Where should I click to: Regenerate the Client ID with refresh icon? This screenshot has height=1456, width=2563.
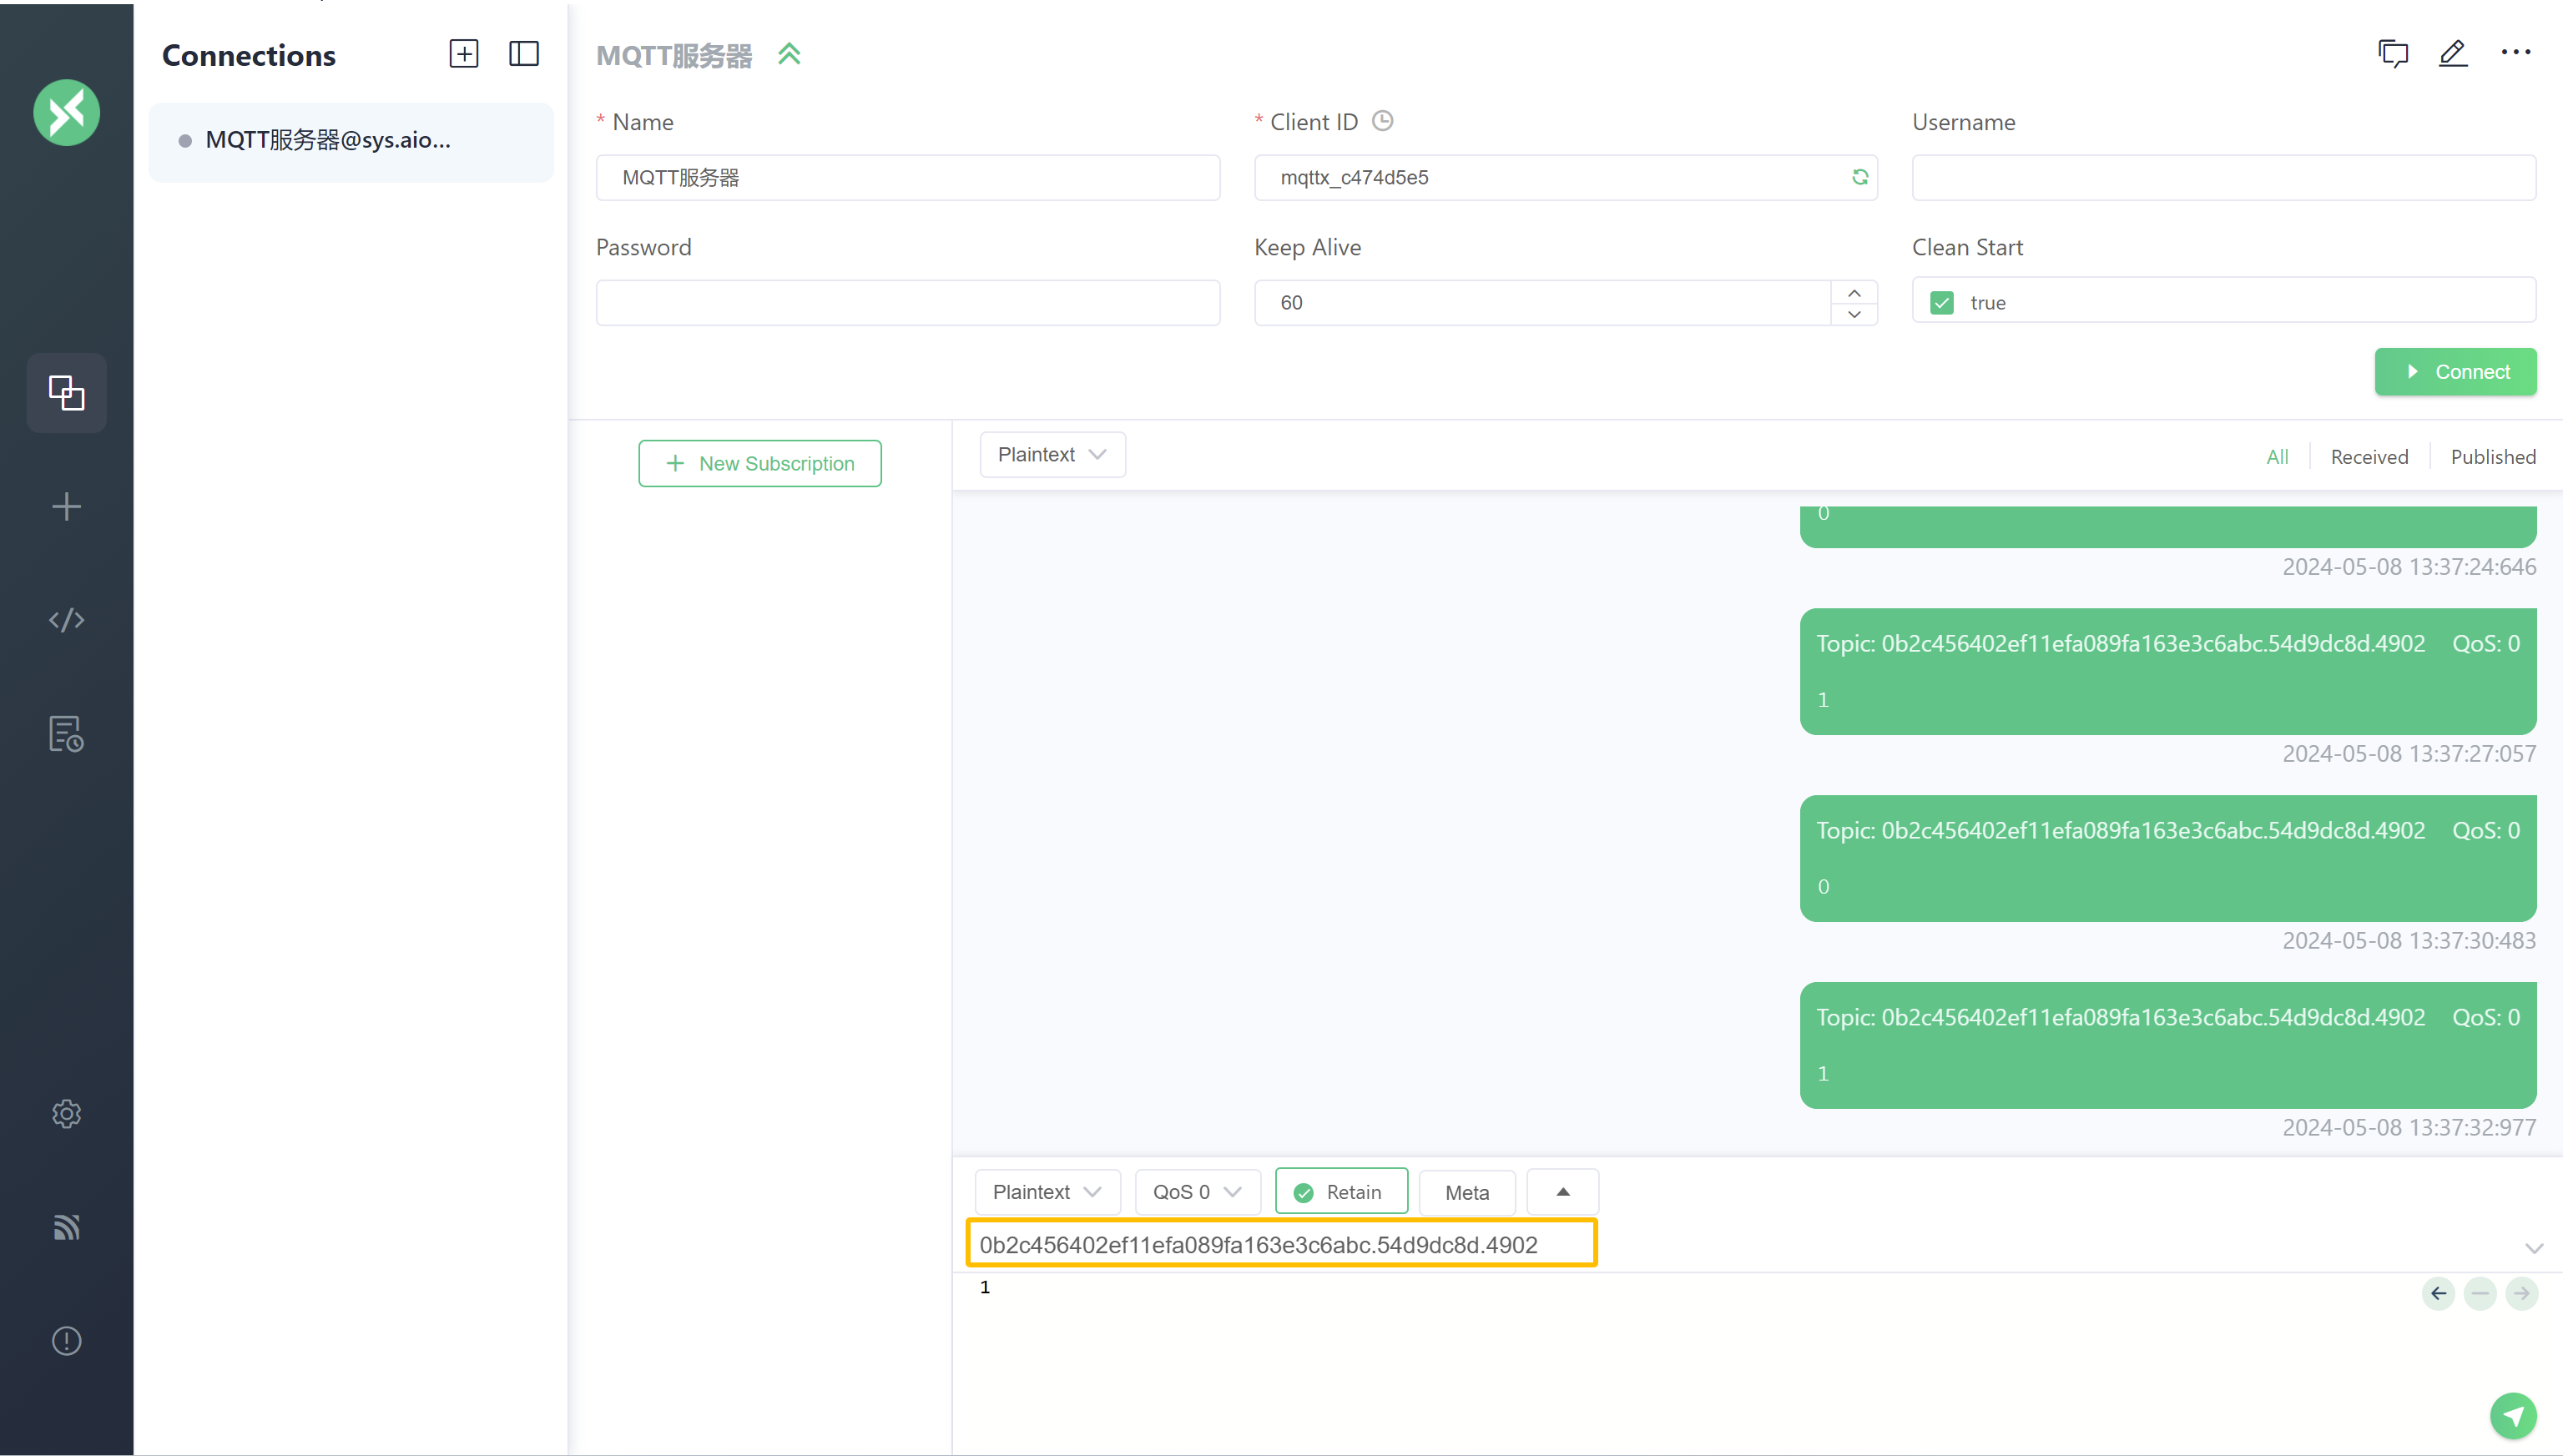pyautogui.click(x=1859, y=177)
